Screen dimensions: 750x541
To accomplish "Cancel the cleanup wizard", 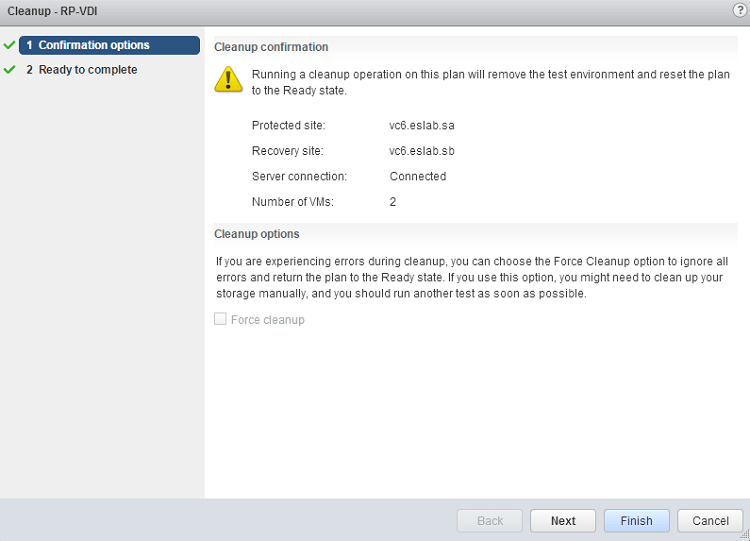I will [x=710, y=521].
